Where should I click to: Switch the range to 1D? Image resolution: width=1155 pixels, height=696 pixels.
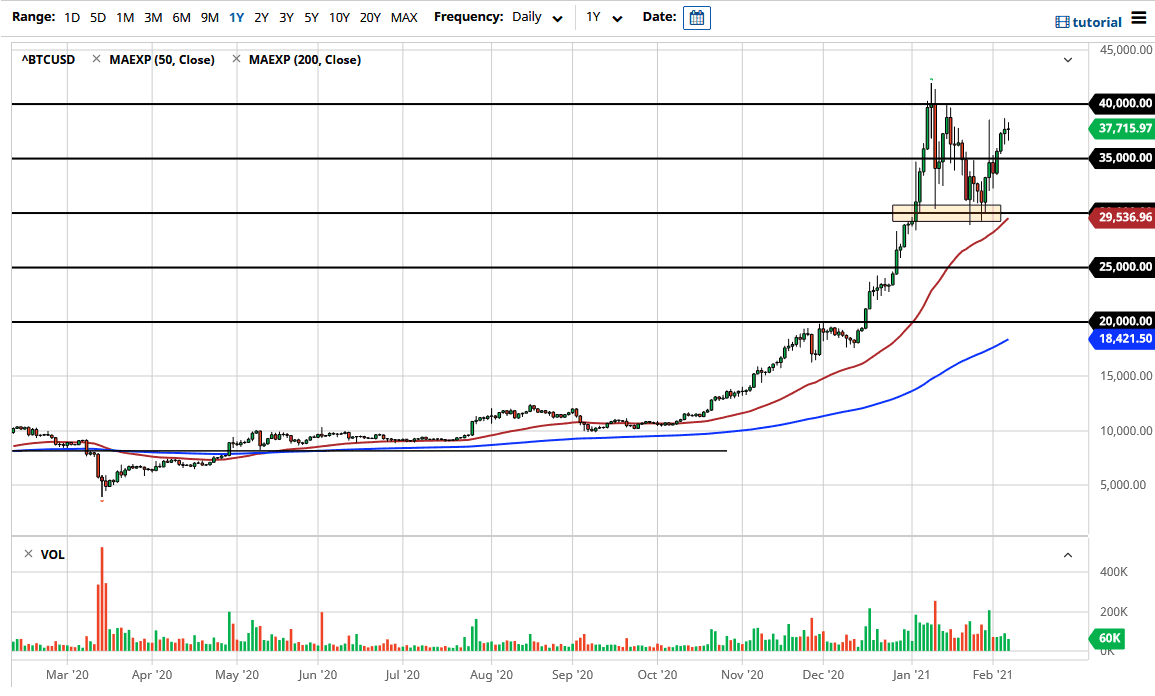pos(72,17)
